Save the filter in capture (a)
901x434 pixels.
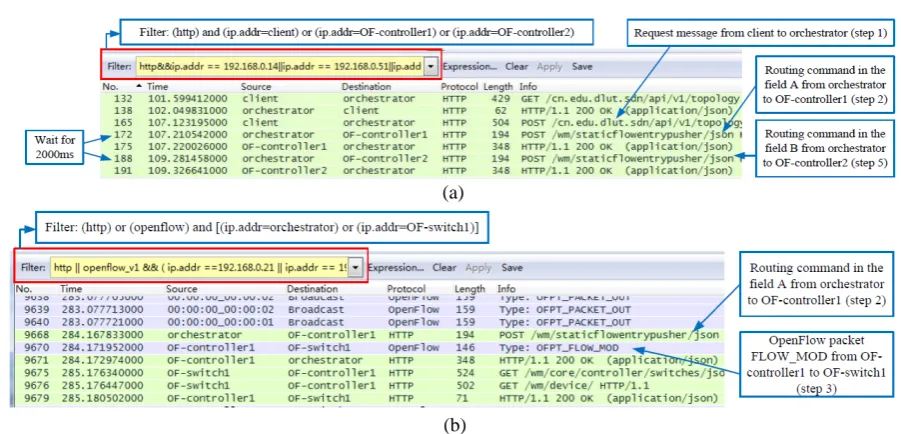coord(582,67)
